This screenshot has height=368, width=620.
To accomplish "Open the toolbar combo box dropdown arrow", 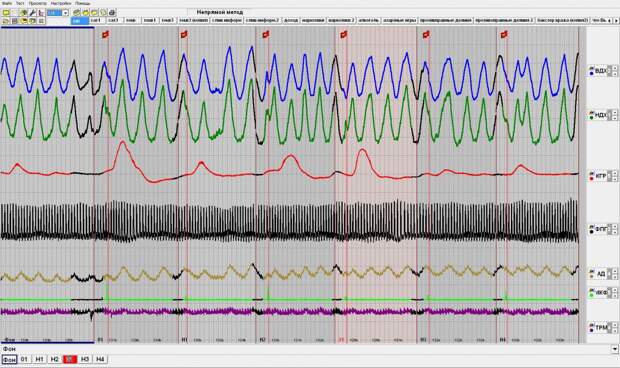I will [65, 13].
